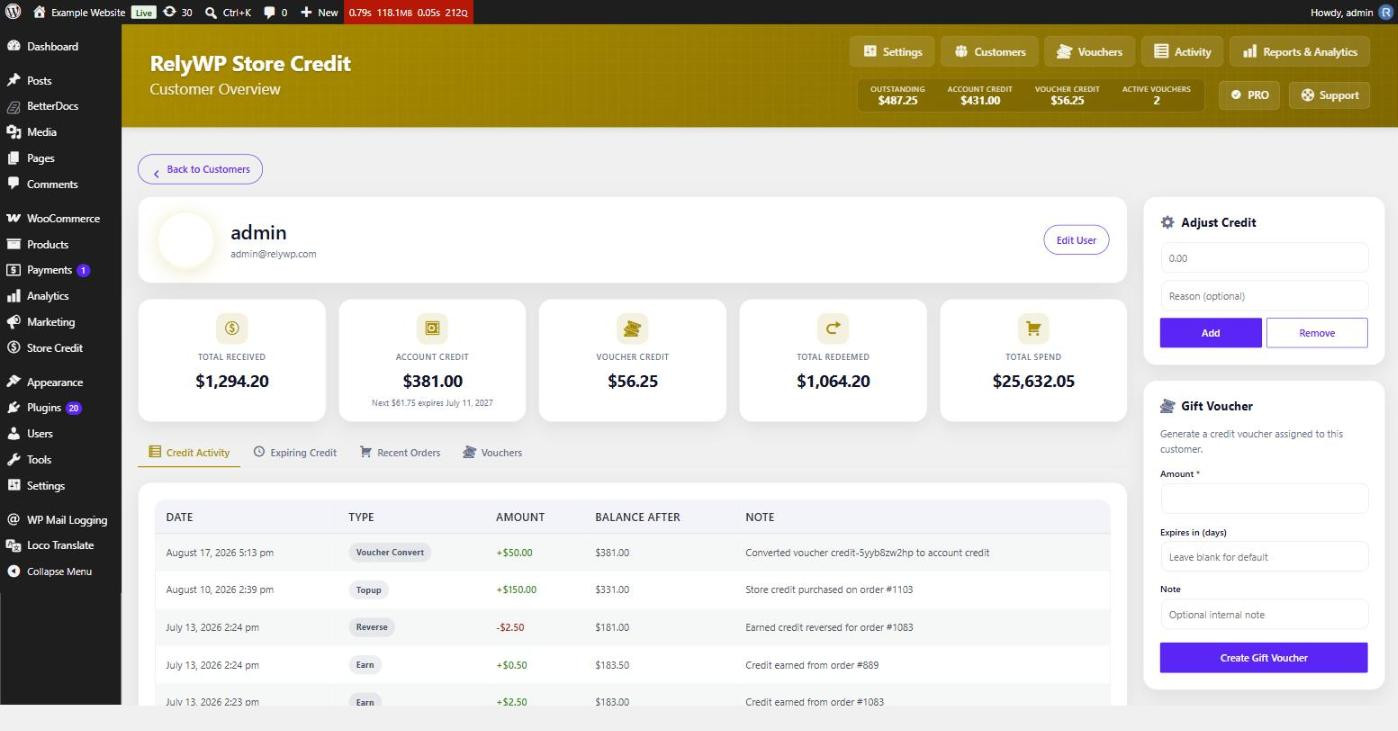Open the Howdy, admin account menu
Viewport: 1398px width, 731px height.
click(1349, 12)
